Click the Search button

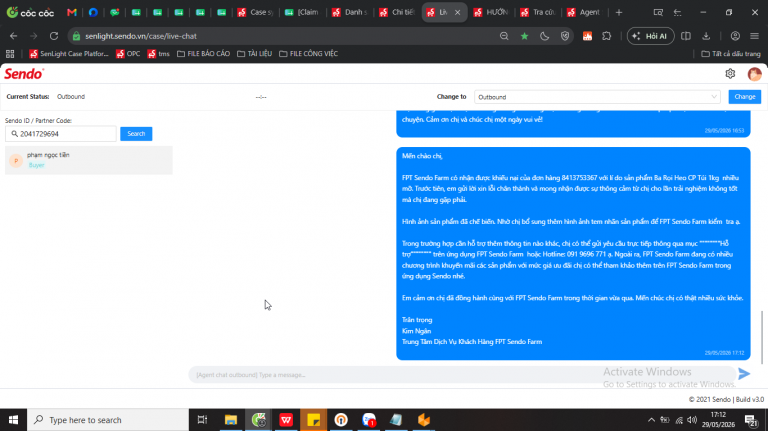136,134
